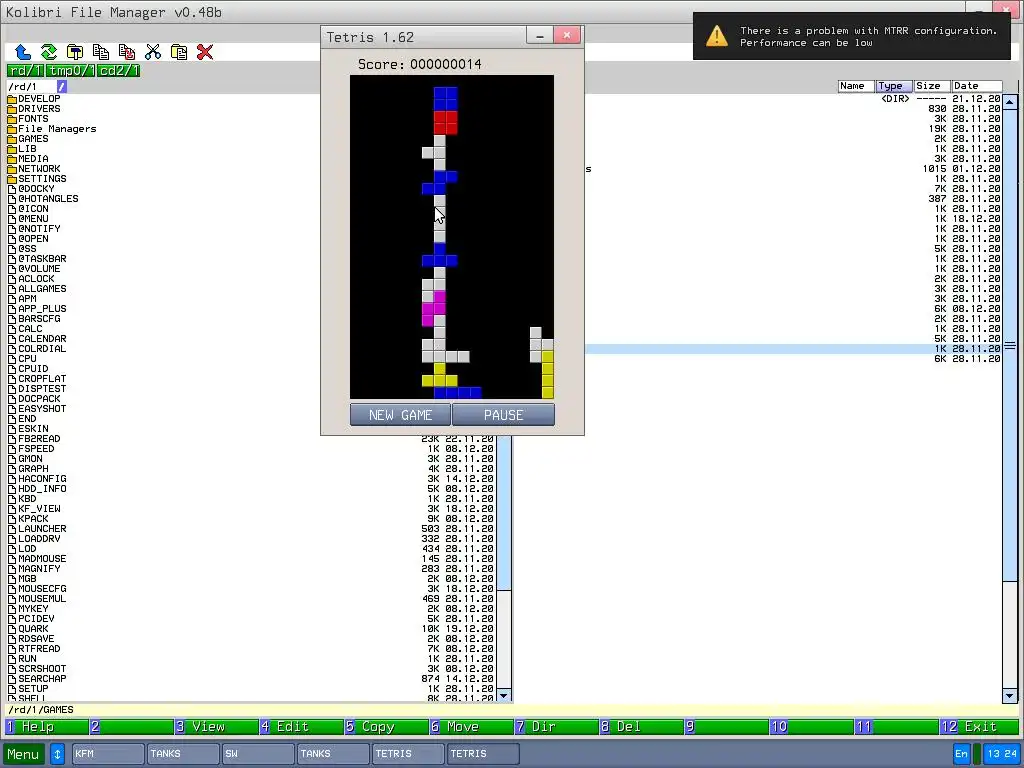Switch to the cd2/1 drive button

[118, 71]
